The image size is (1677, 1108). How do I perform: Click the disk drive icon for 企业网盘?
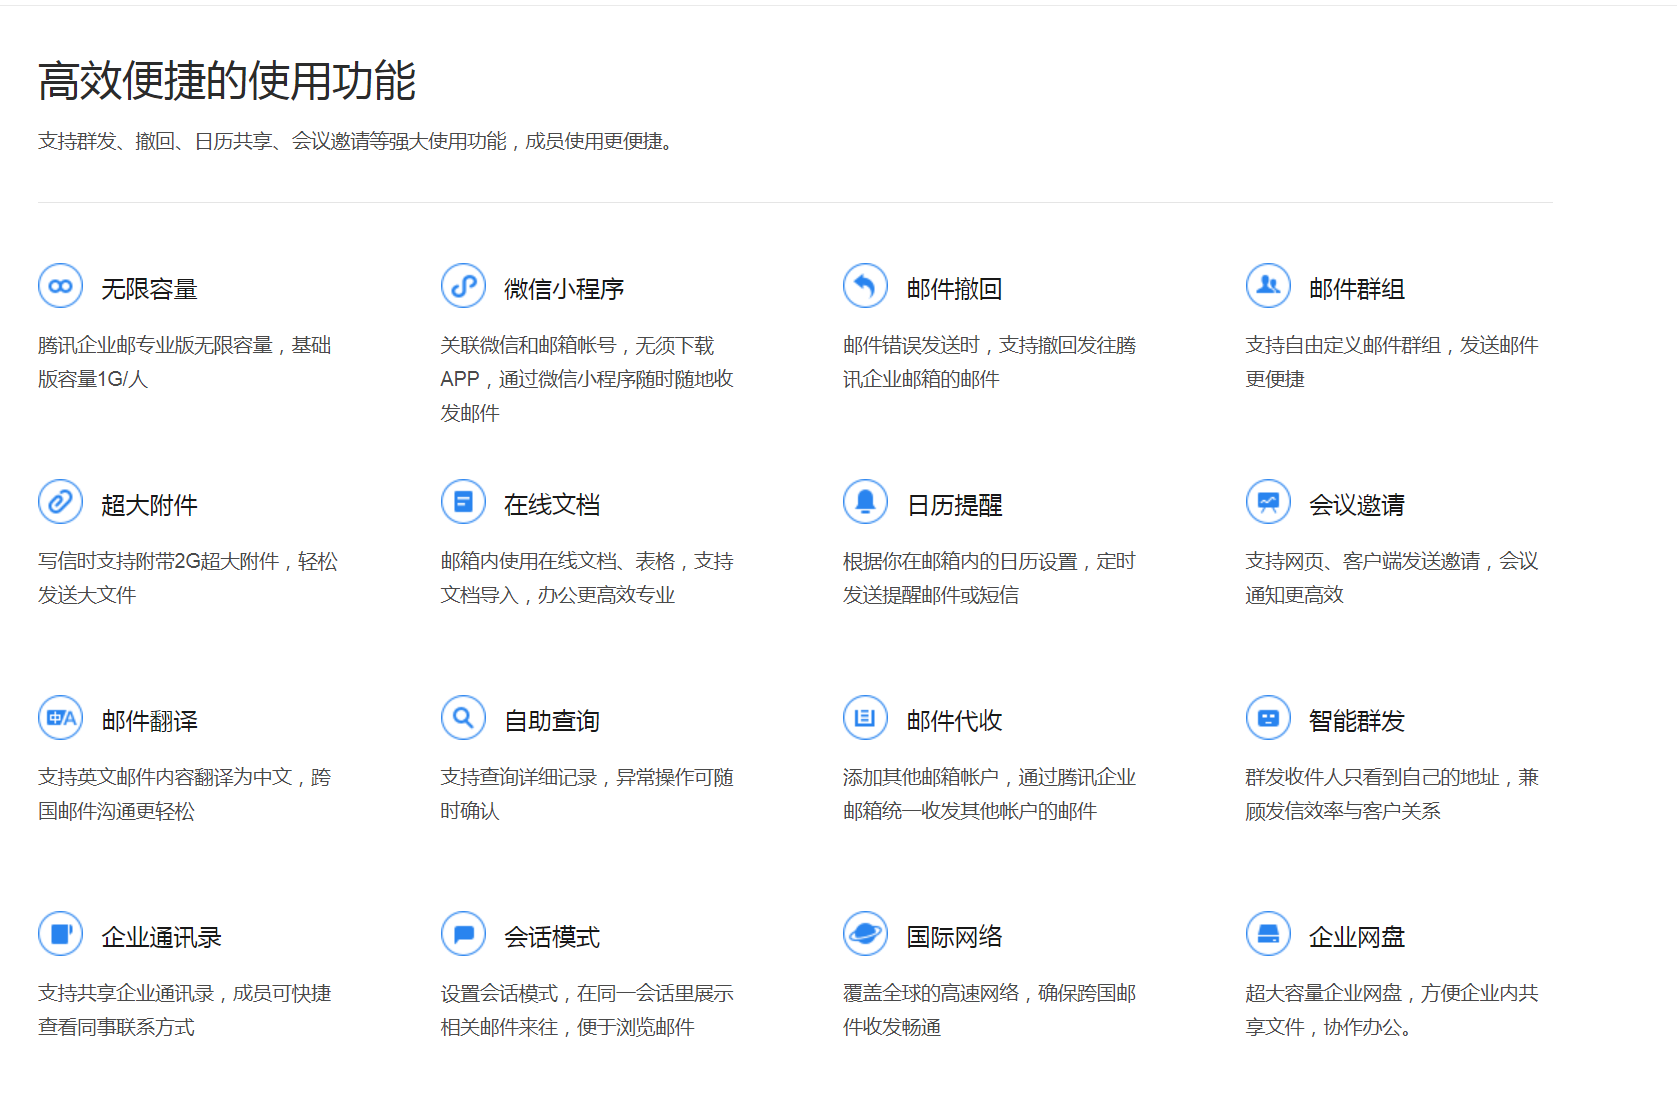pyautogui.click(x=1268, y=934)
